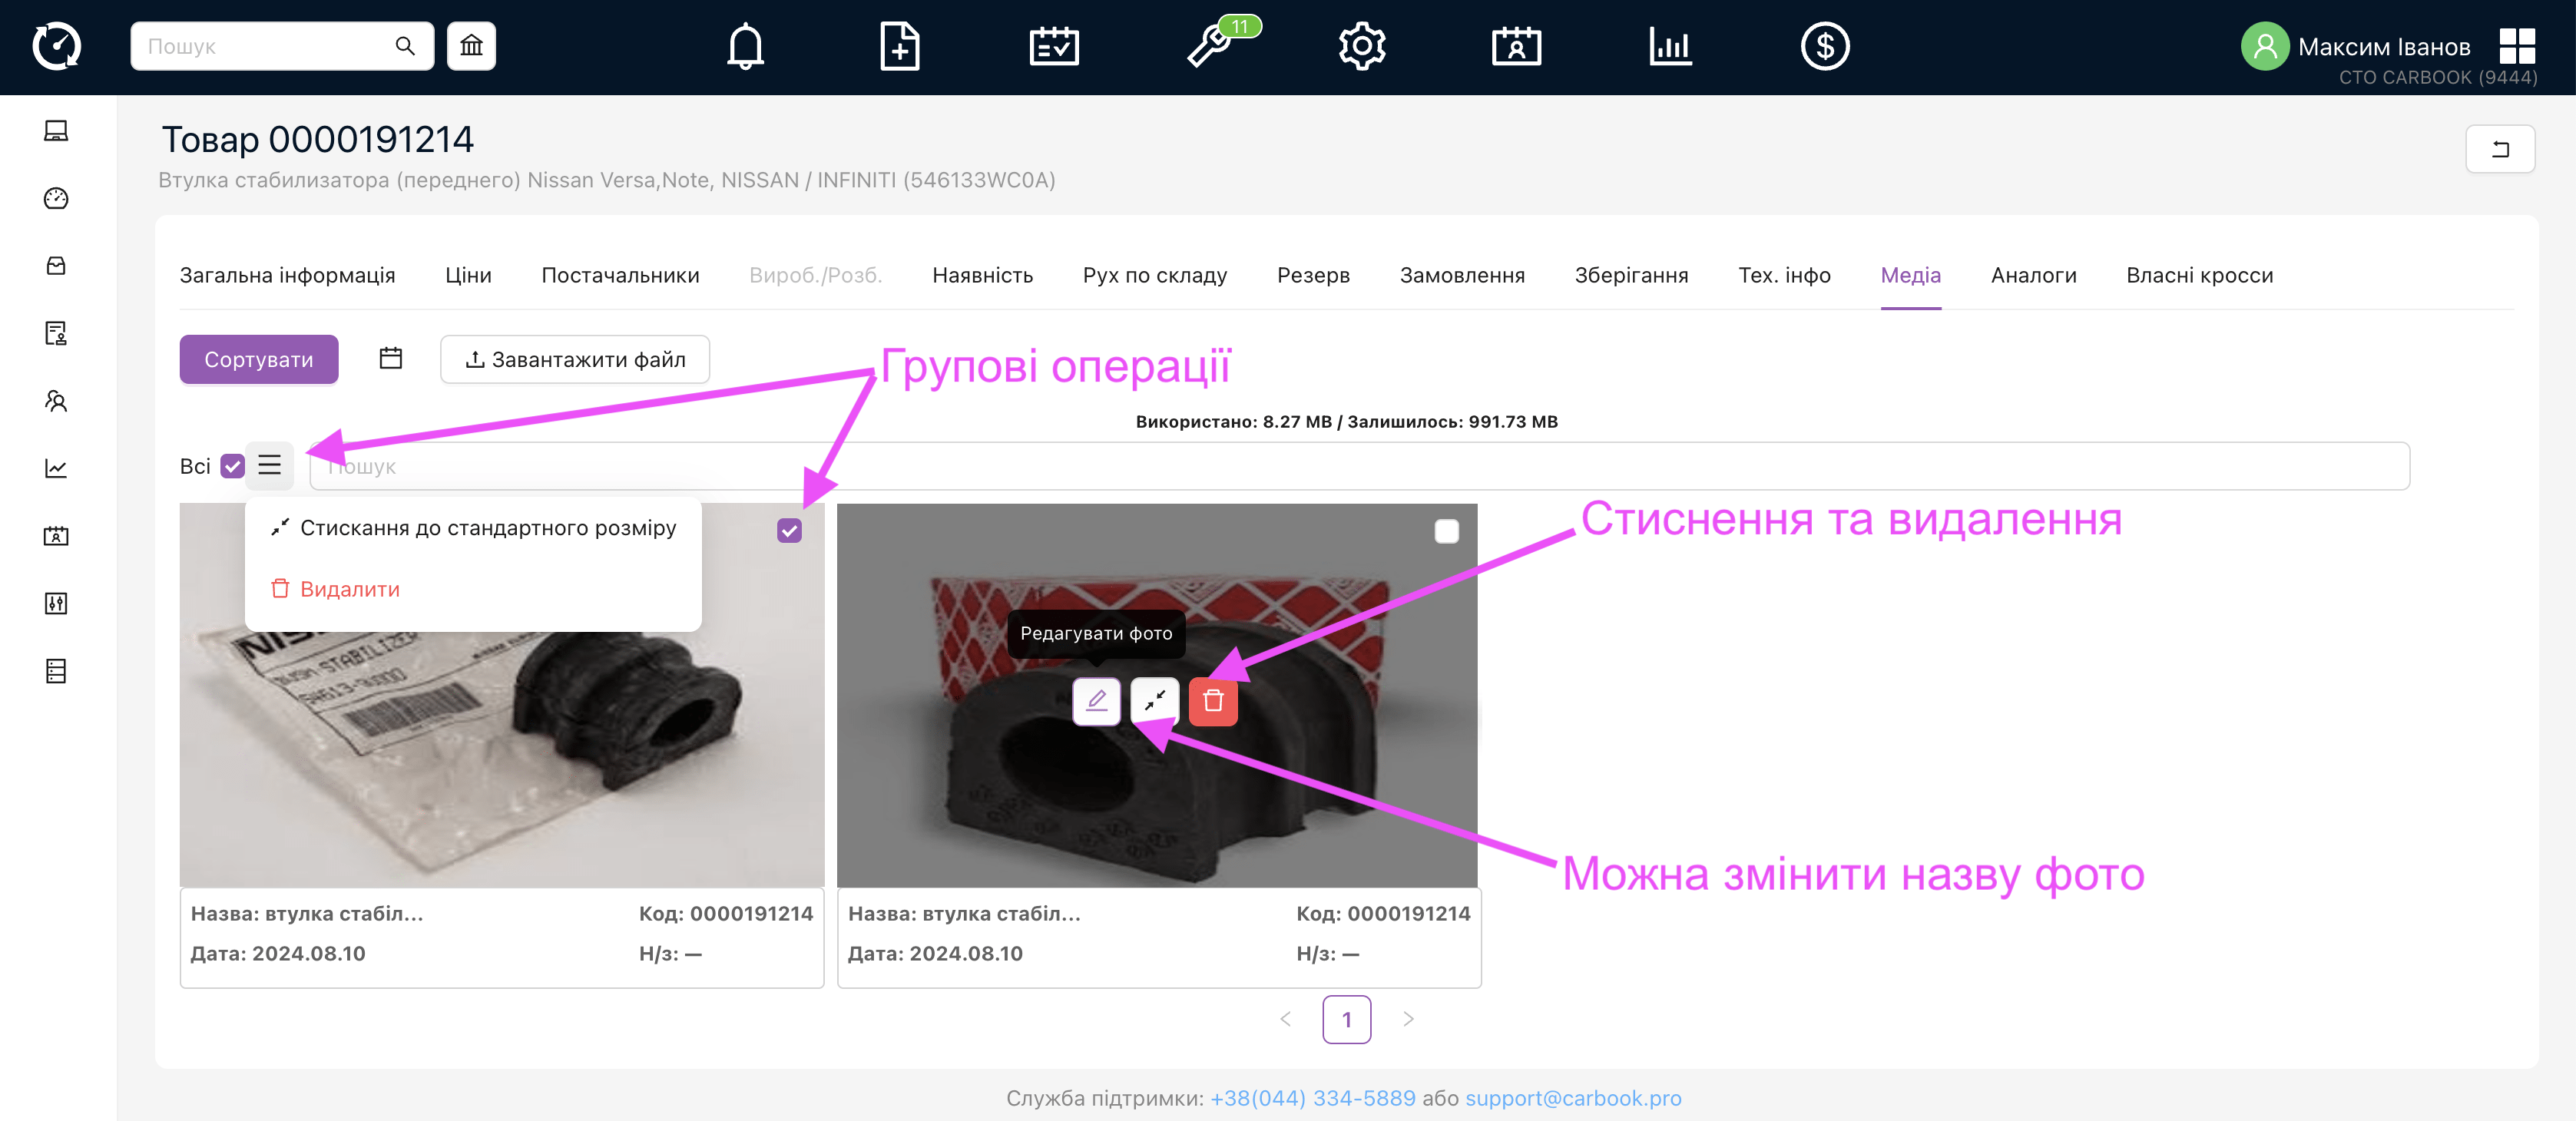The height and width of the screenshot is (1121, 2576).
Task: Toggle the 'Всі' select all checkbox
Action: coord(233,466)
